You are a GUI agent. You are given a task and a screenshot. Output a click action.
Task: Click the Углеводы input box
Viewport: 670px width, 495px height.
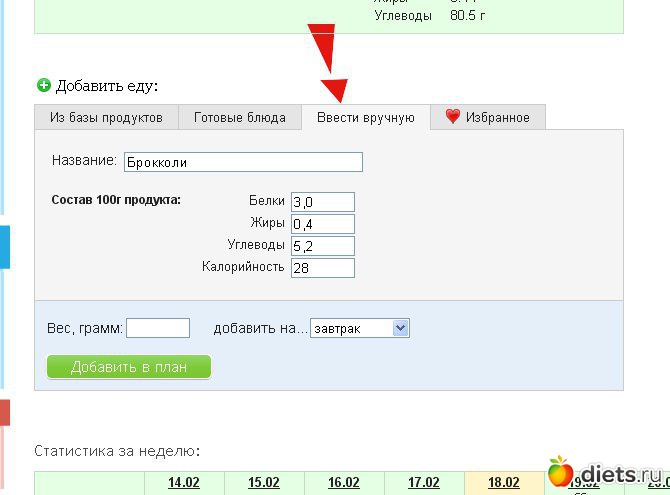click(x=322, y=246)
